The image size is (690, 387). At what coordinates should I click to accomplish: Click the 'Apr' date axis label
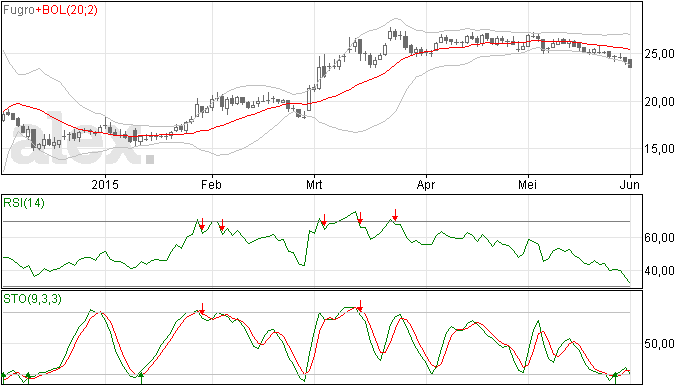click(x=426, y=184)
